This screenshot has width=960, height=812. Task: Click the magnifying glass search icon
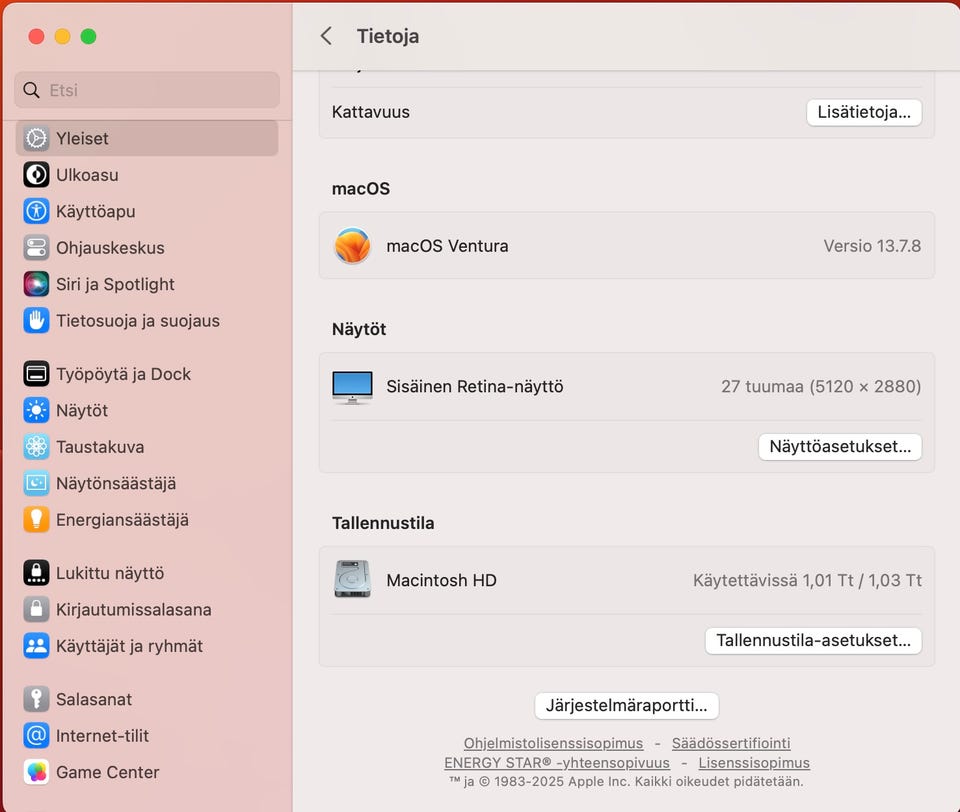tap(31, 90)
